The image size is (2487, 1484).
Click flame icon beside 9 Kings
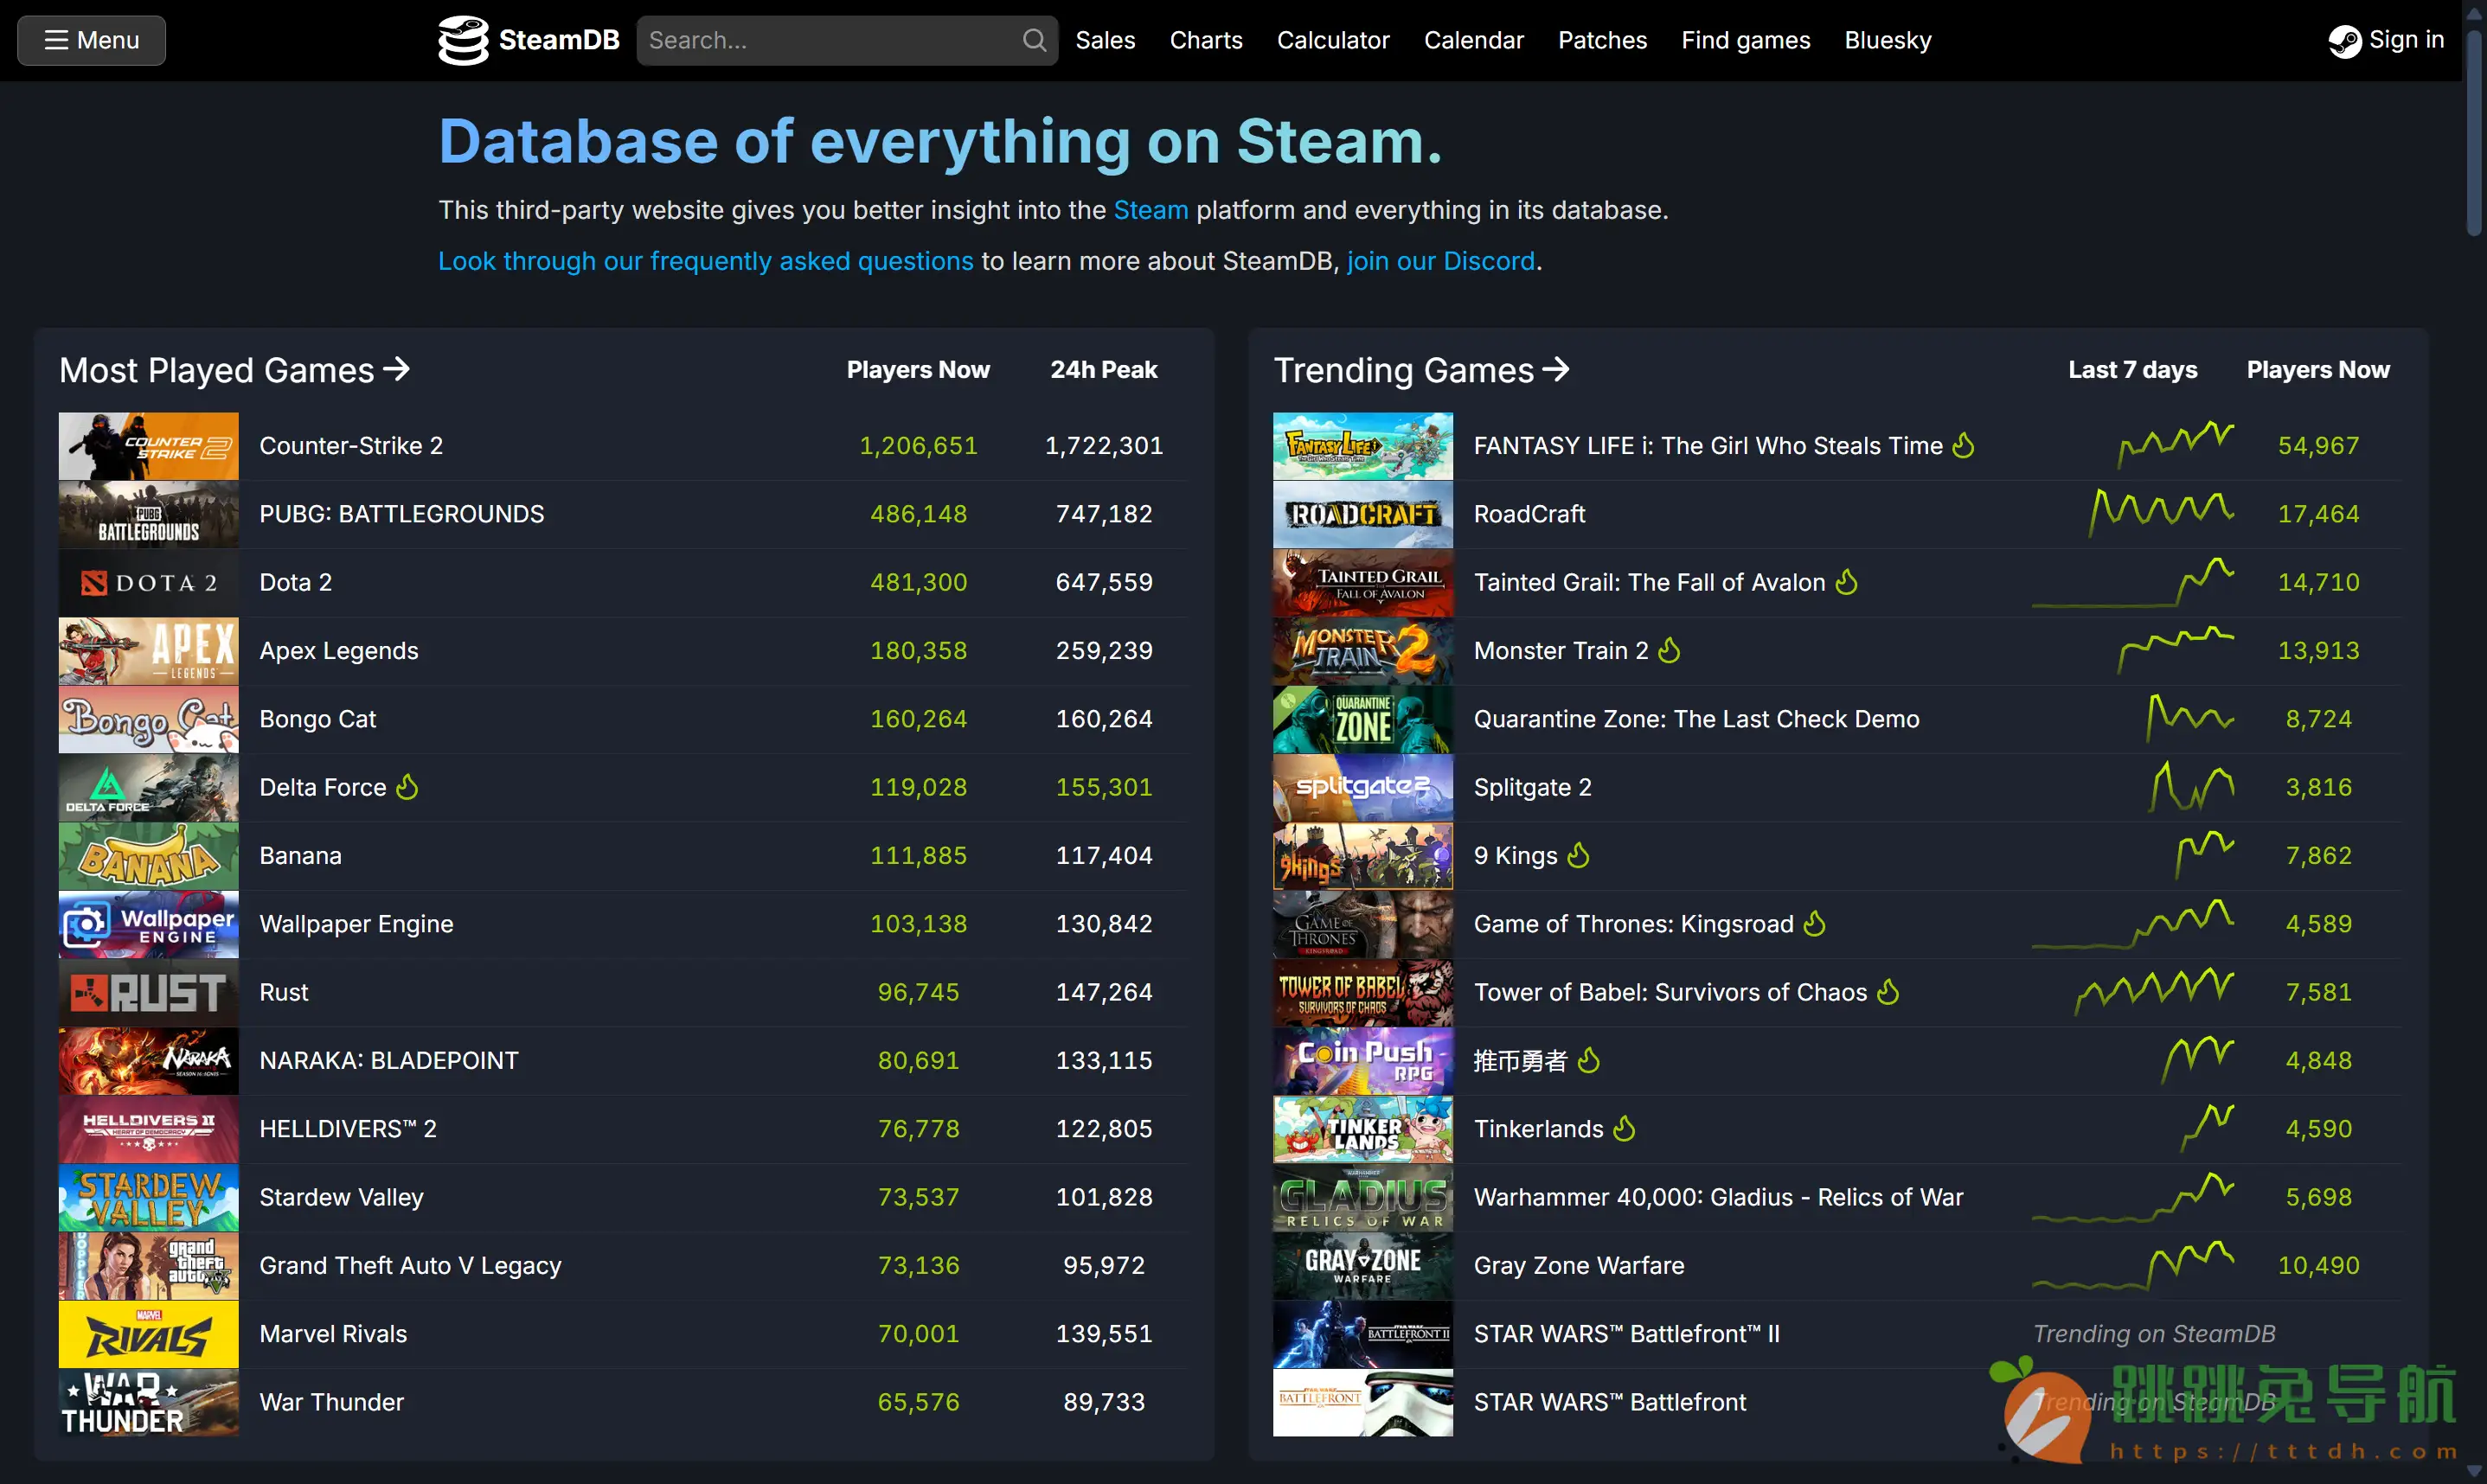click(x=1579, y=855)
